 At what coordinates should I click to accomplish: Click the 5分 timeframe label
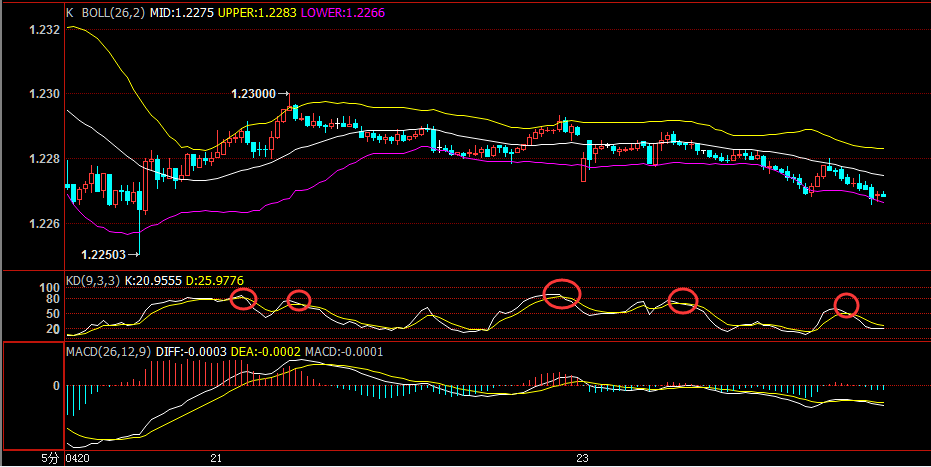click(x=50, y=458)
